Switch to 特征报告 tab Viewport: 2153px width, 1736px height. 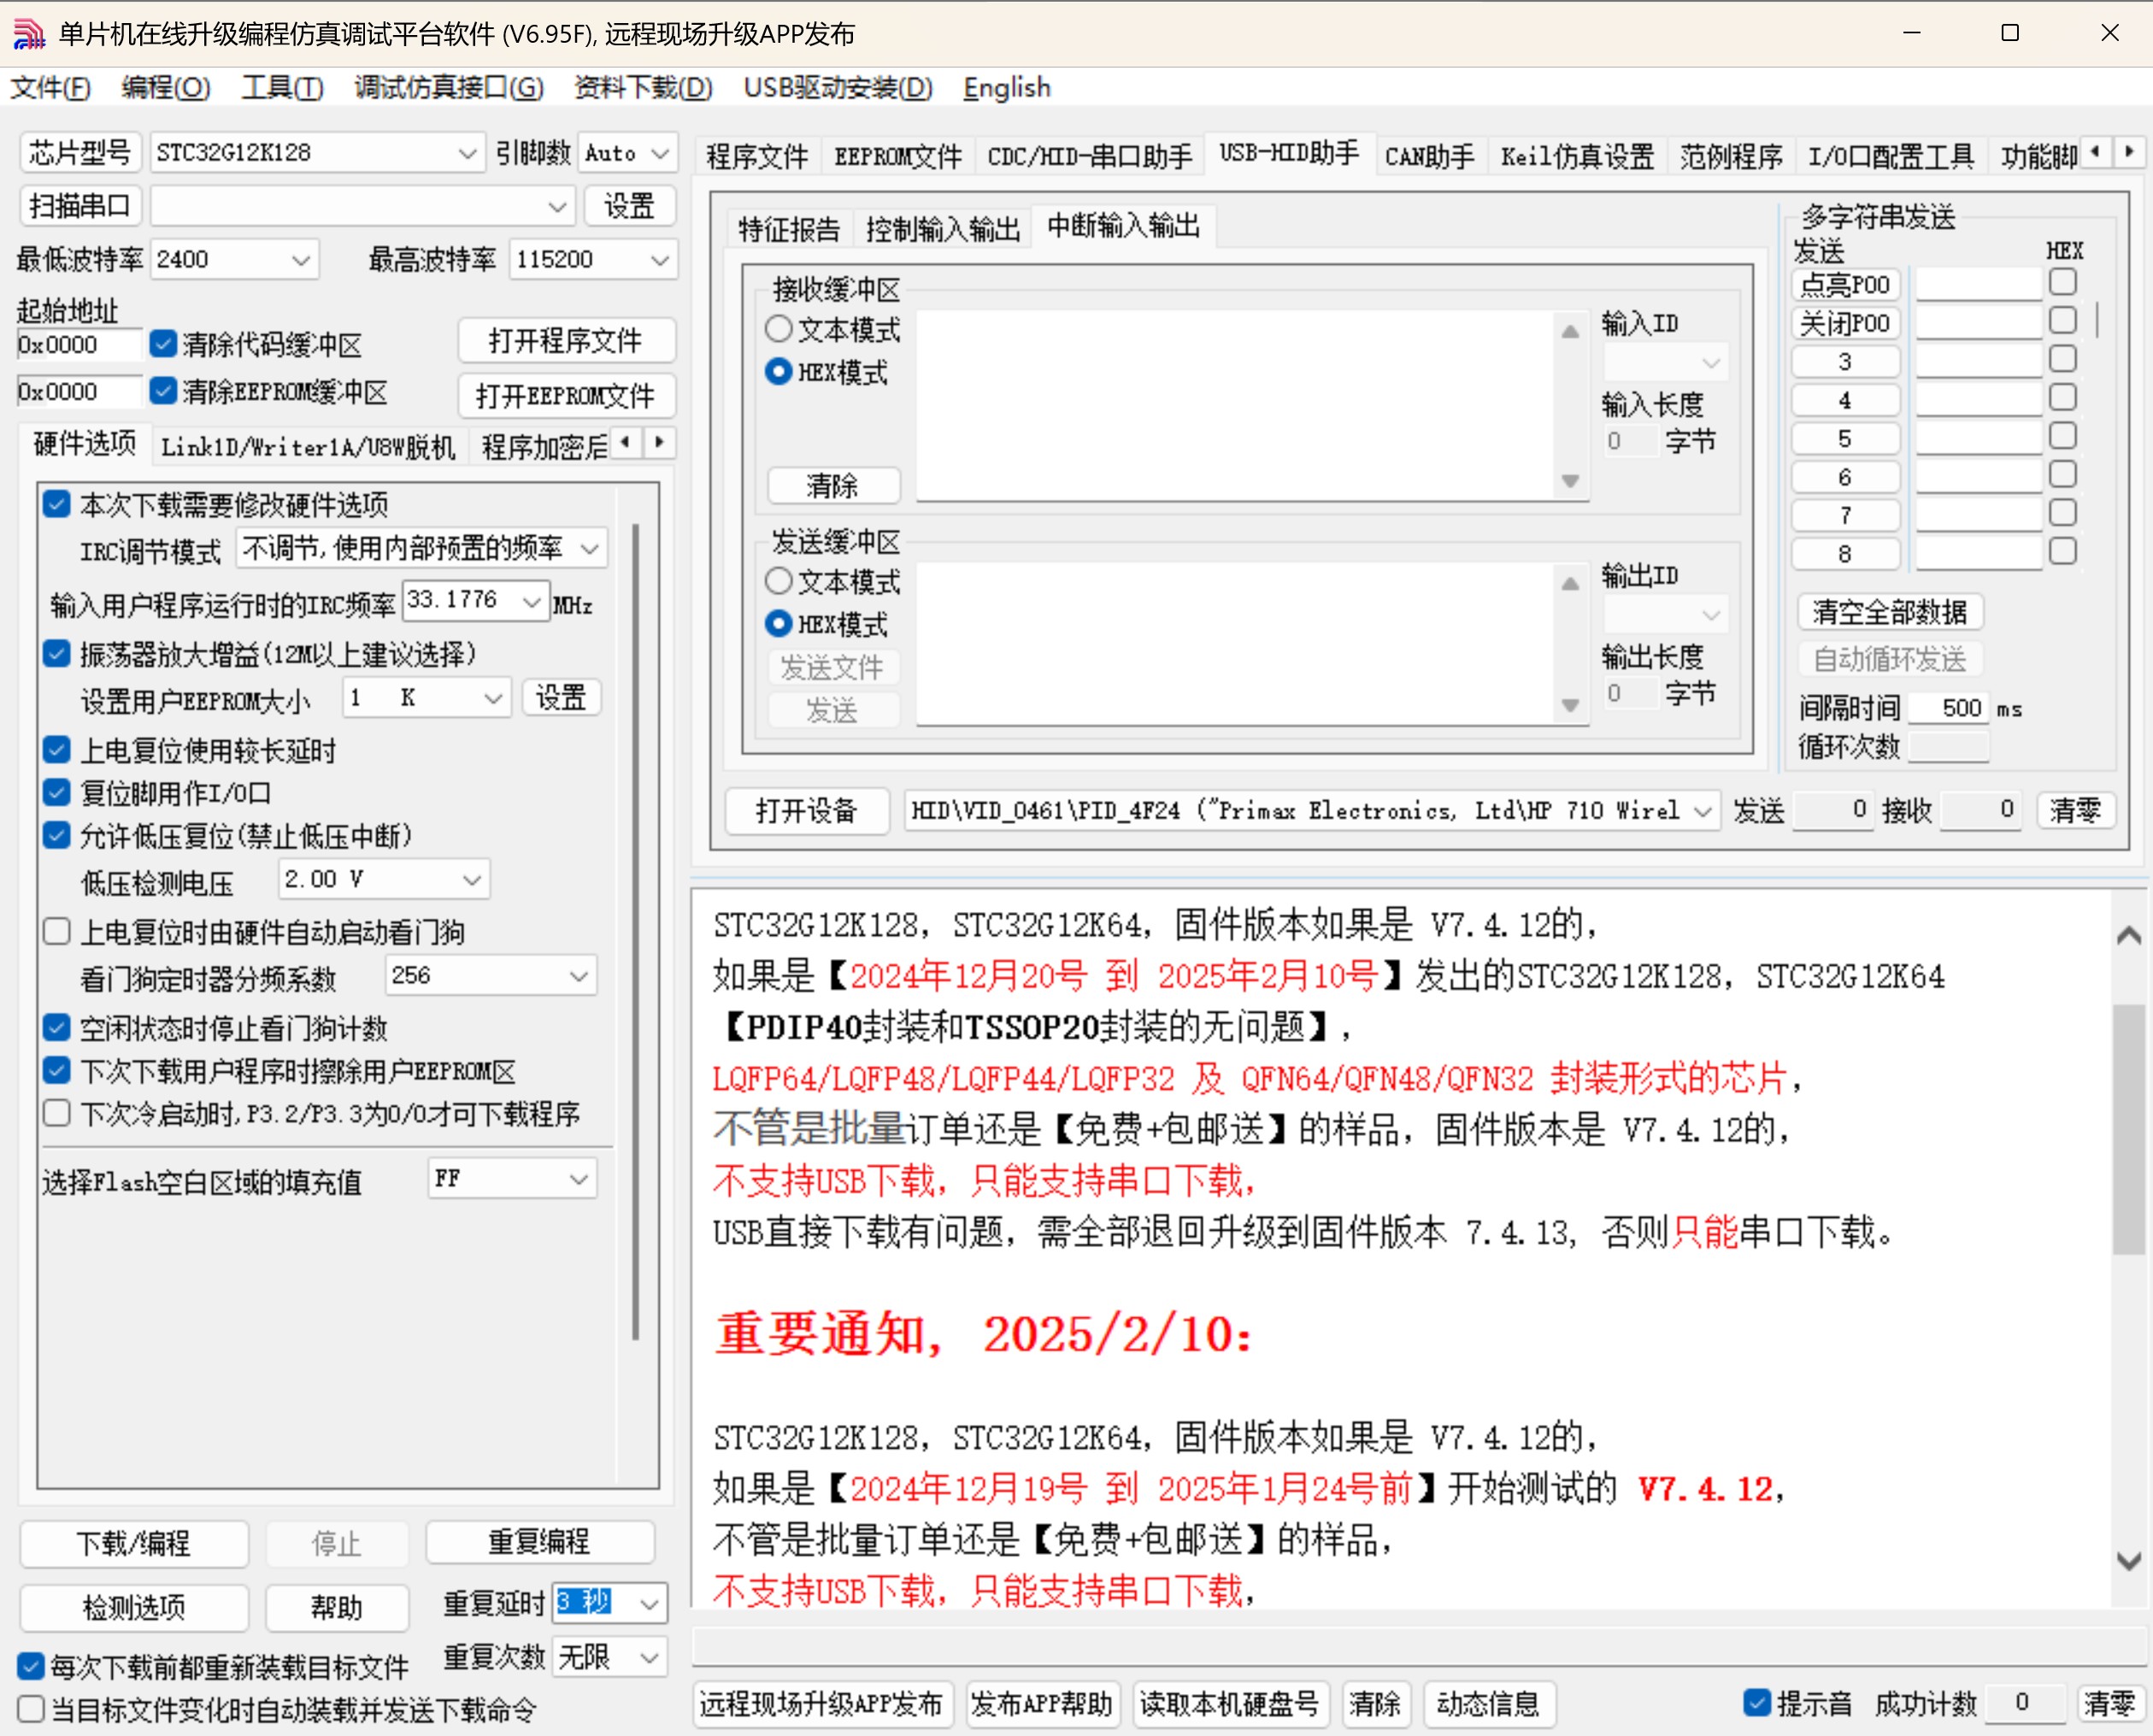(789, 229)
